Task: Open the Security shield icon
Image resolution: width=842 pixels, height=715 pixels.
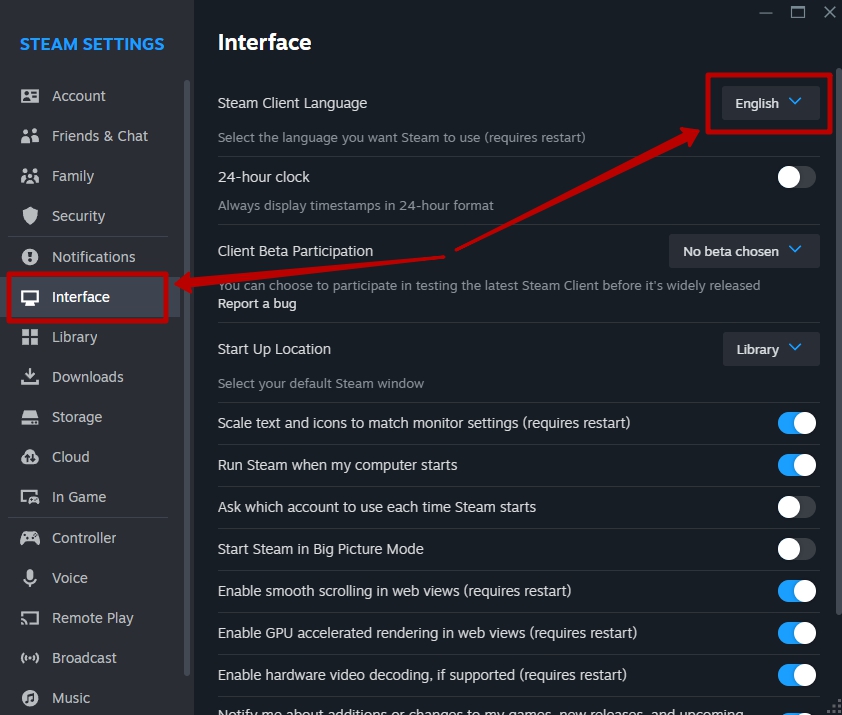Action: coord(30,216)
